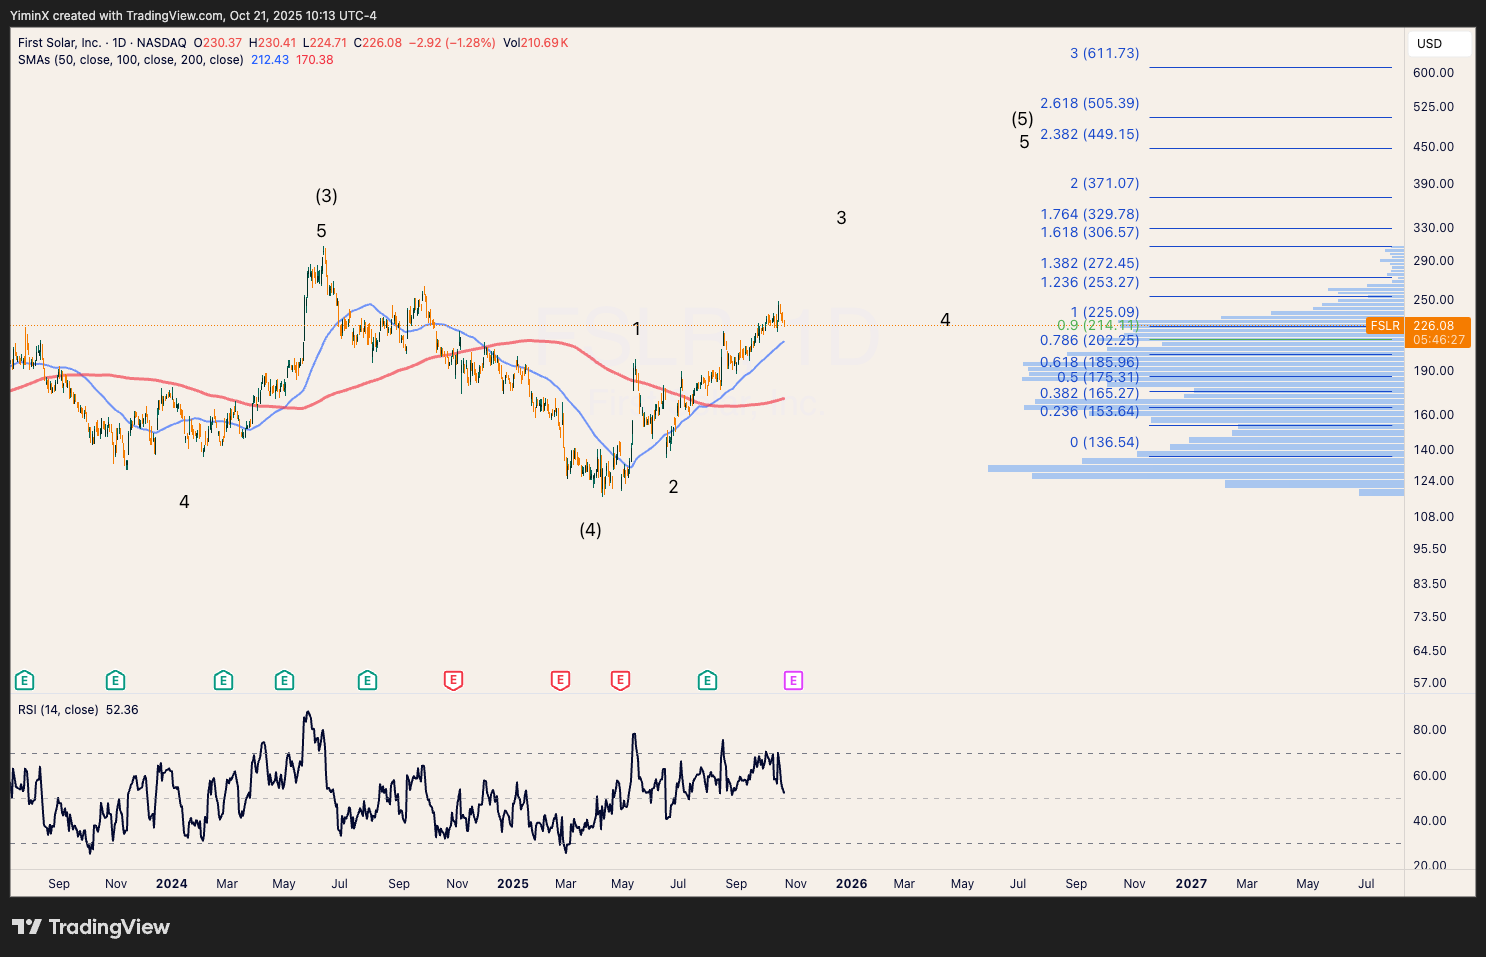Click the November 2023 green earnings marker
The height and width of the screenshot is (957, 1486).
(x=115, y=681)
